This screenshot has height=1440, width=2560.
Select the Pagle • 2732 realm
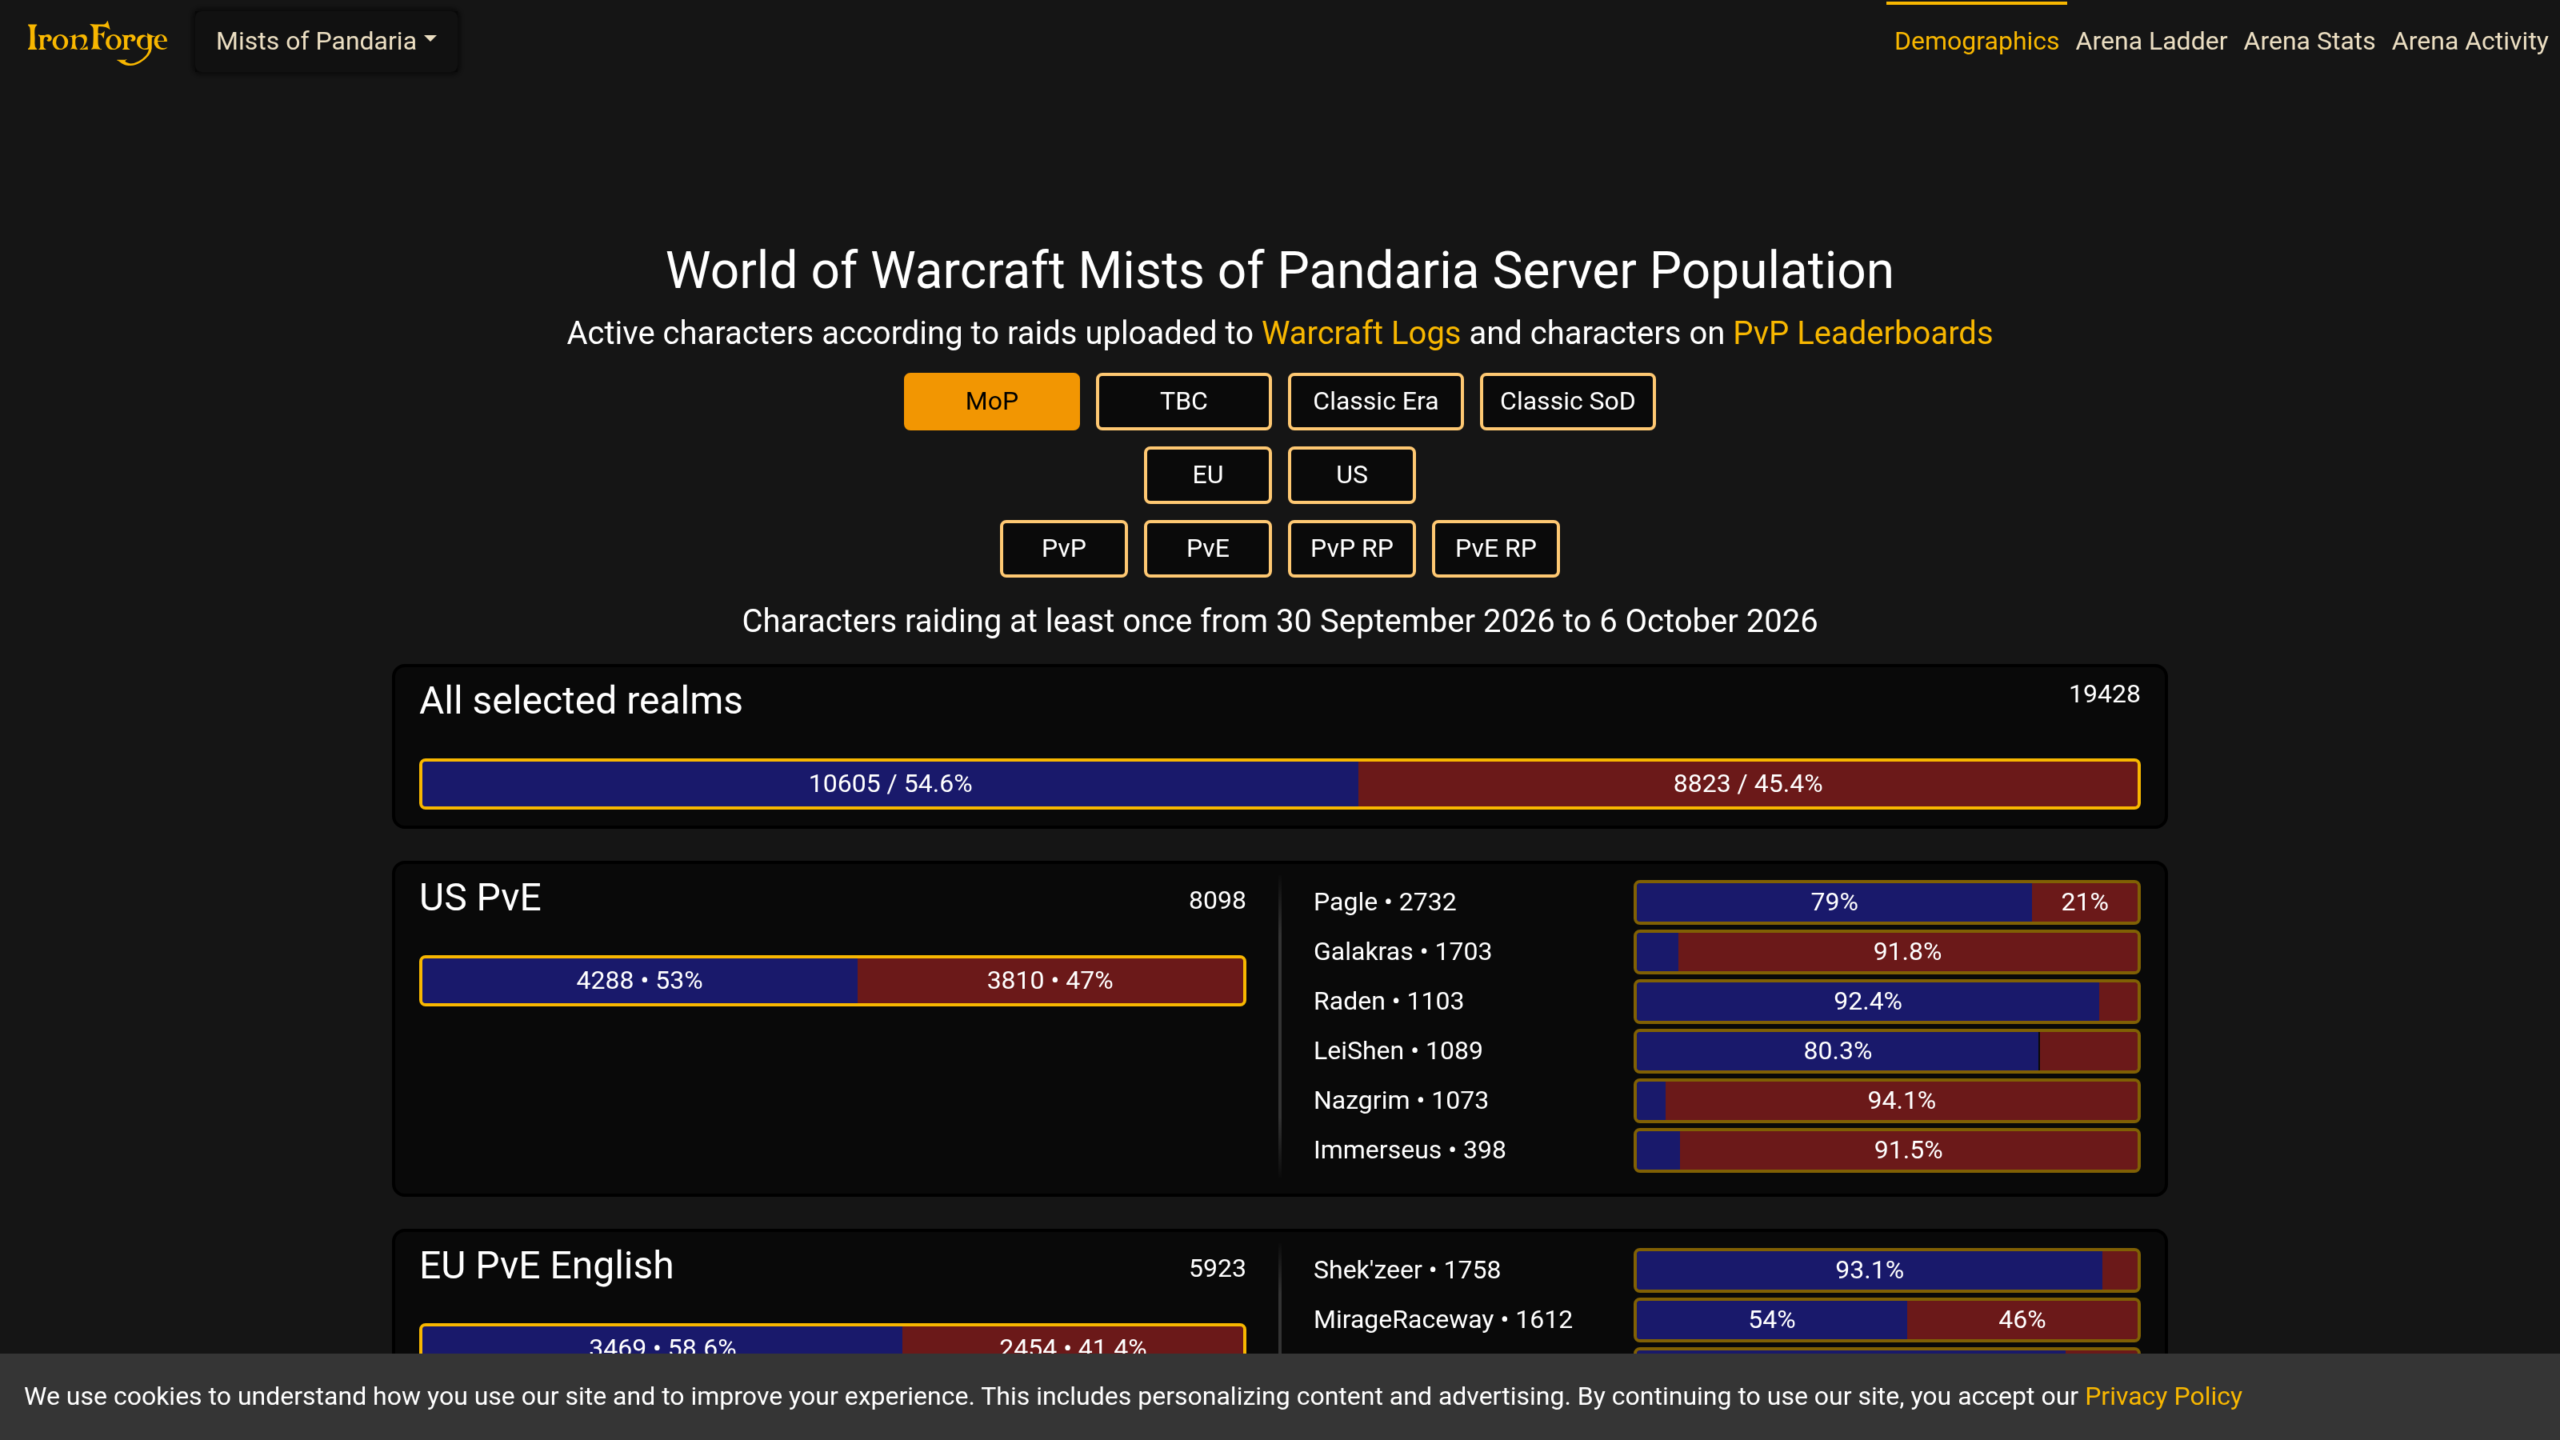(x=1385, y=902)
